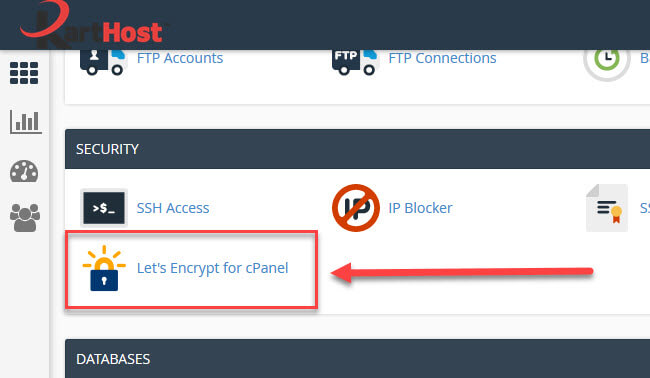Open the statistics bar chart sidebar icon

pos(26,122)
